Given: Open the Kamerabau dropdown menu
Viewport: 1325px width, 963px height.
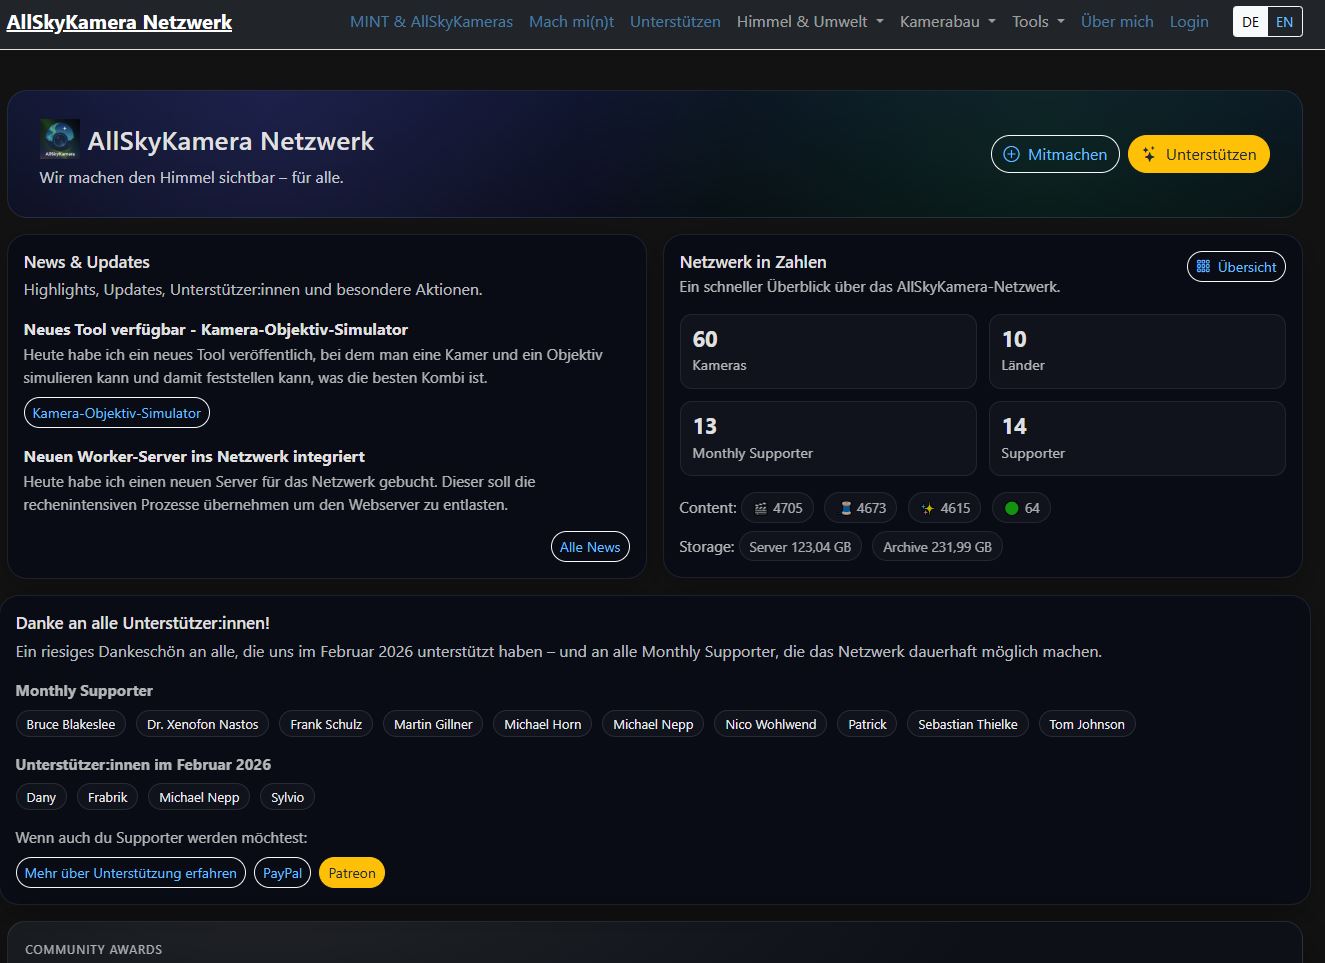Looking at the screenshot, I should [947, 22].
